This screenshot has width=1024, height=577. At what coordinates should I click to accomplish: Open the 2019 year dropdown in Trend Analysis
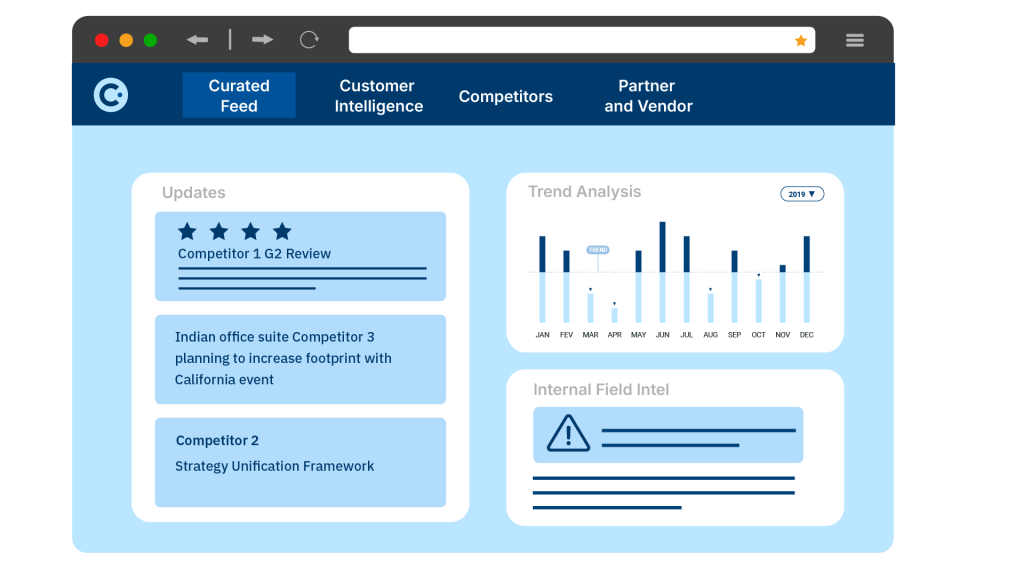tap(802, 194)
